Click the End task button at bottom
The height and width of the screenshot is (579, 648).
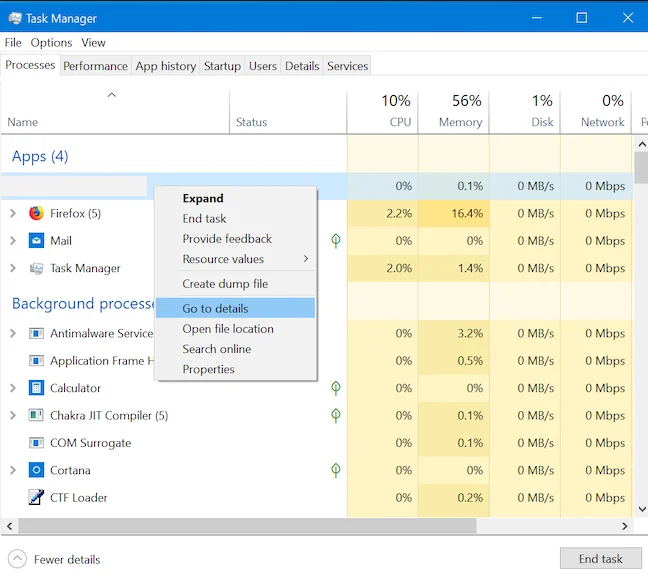click(x=600, y=558)
